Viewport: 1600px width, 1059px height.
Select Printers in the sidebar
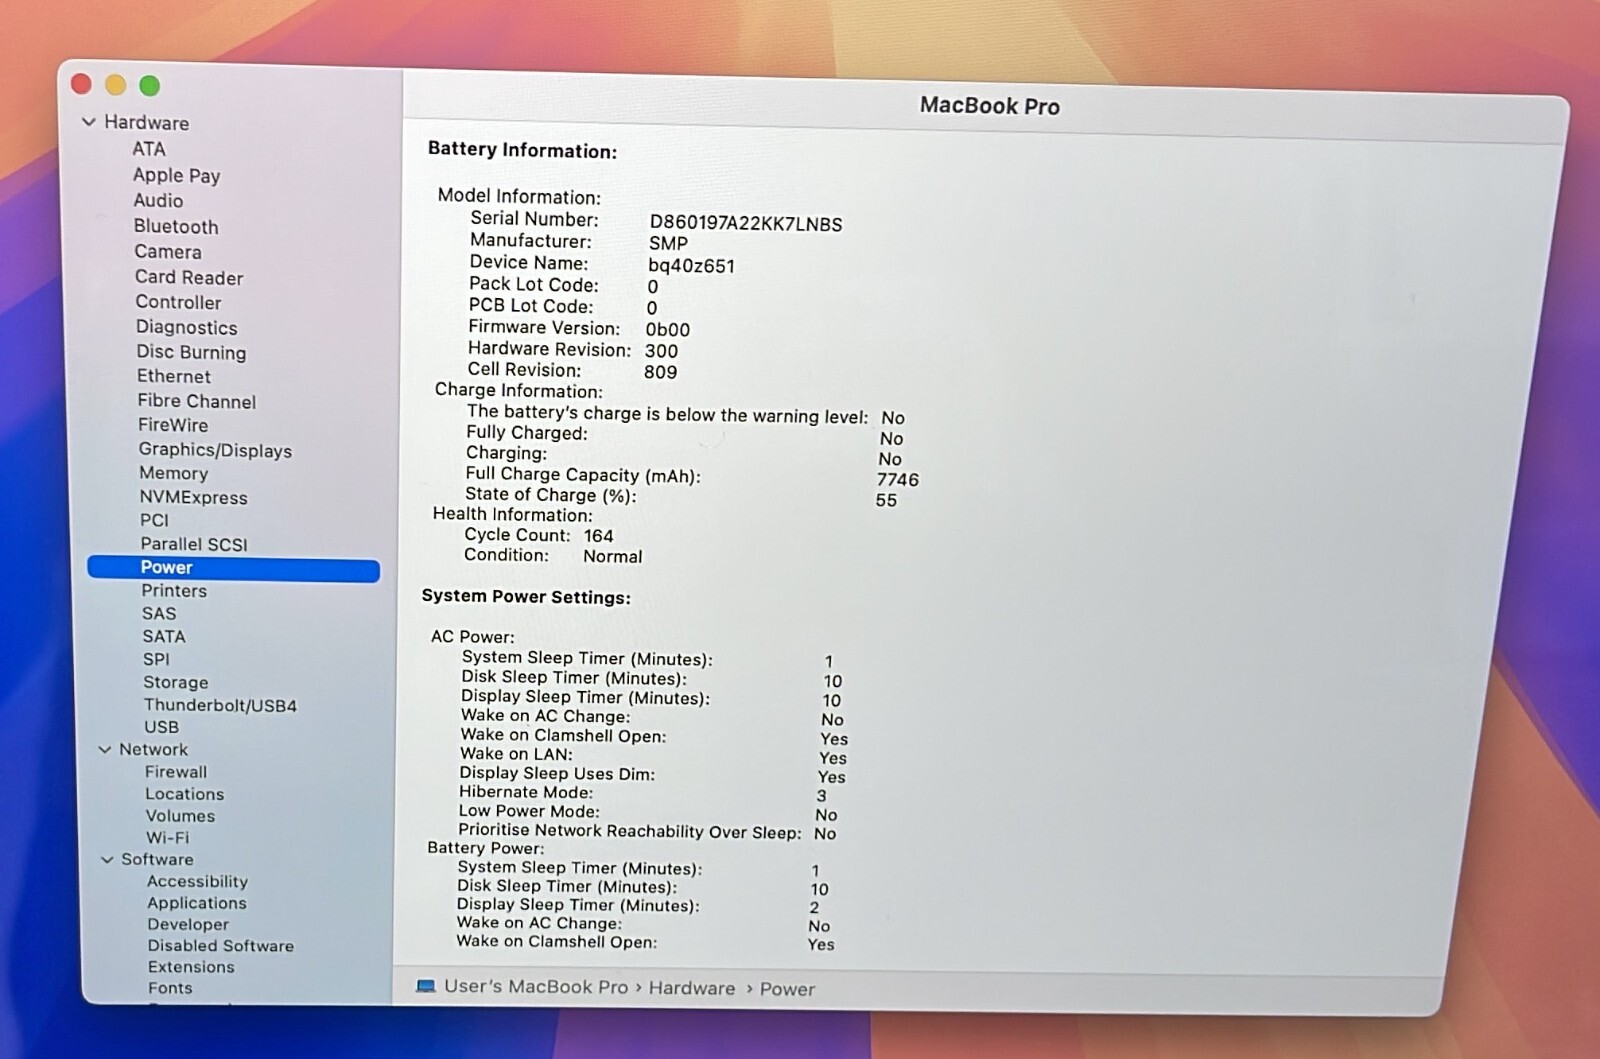tap(174, 591)
